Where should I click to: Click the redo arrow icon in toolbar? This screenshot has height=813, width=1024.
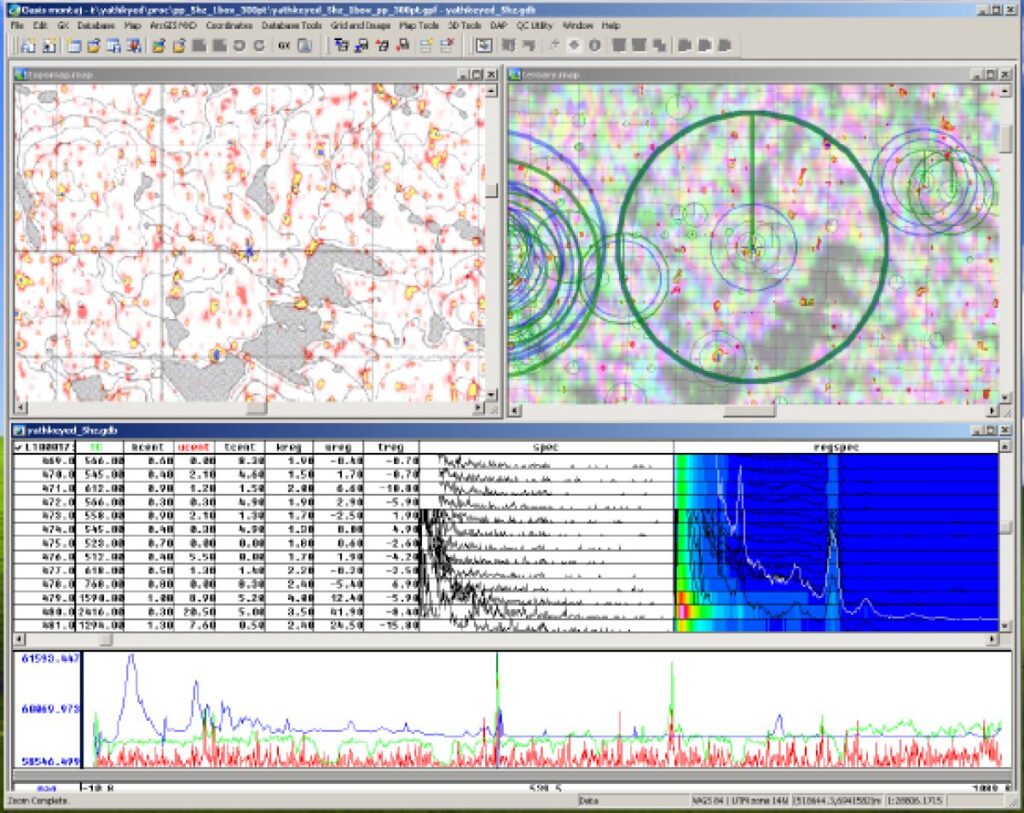click(x=259, y=46)
